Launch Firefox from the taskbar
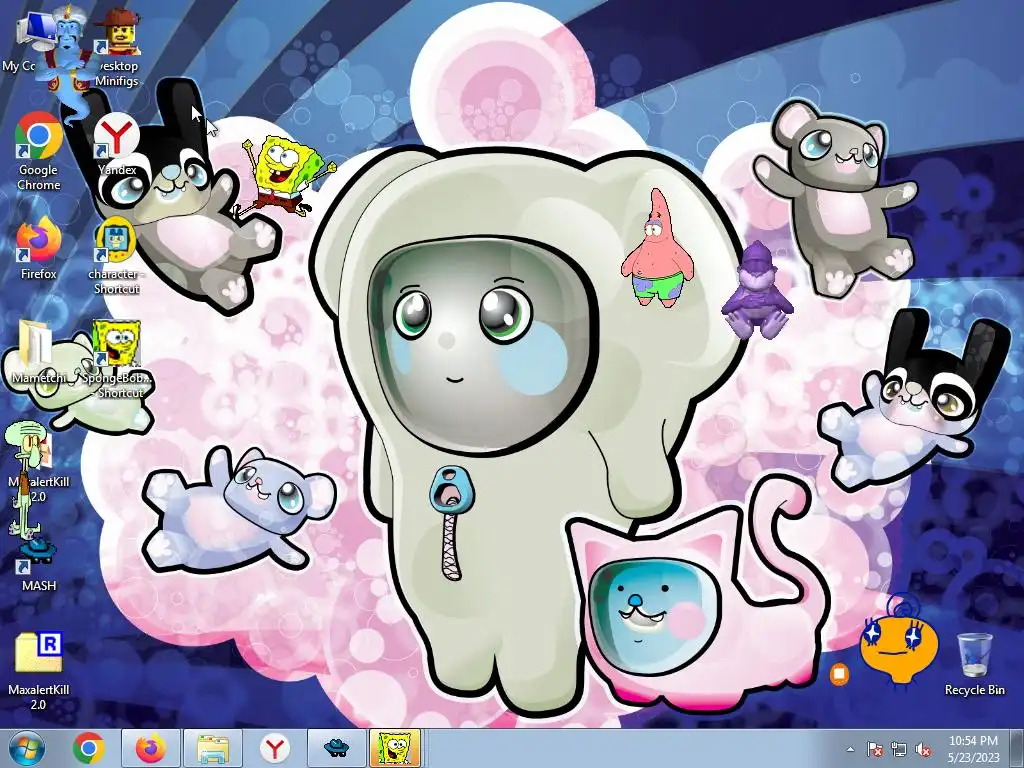1024x768 pixels. pyautogui.click(x=150, y=748)
